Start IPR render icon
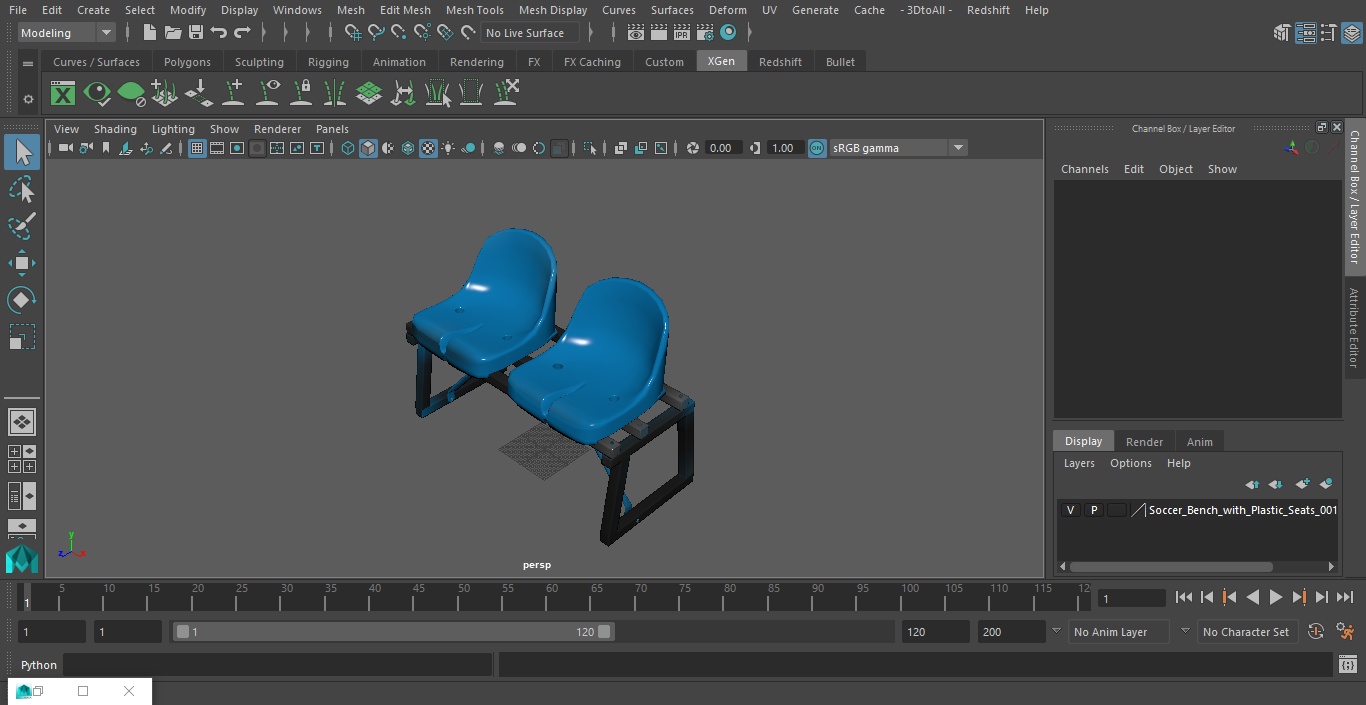Image resolution: width=1366 pixels, height=705 pixels. 681,33
